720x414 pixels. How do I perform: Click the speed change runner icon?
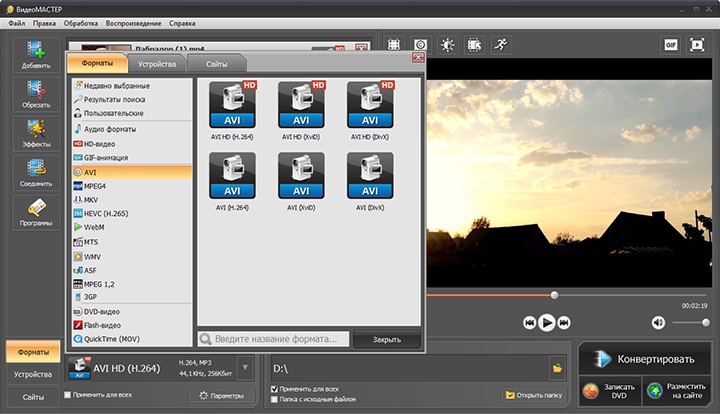501,45
